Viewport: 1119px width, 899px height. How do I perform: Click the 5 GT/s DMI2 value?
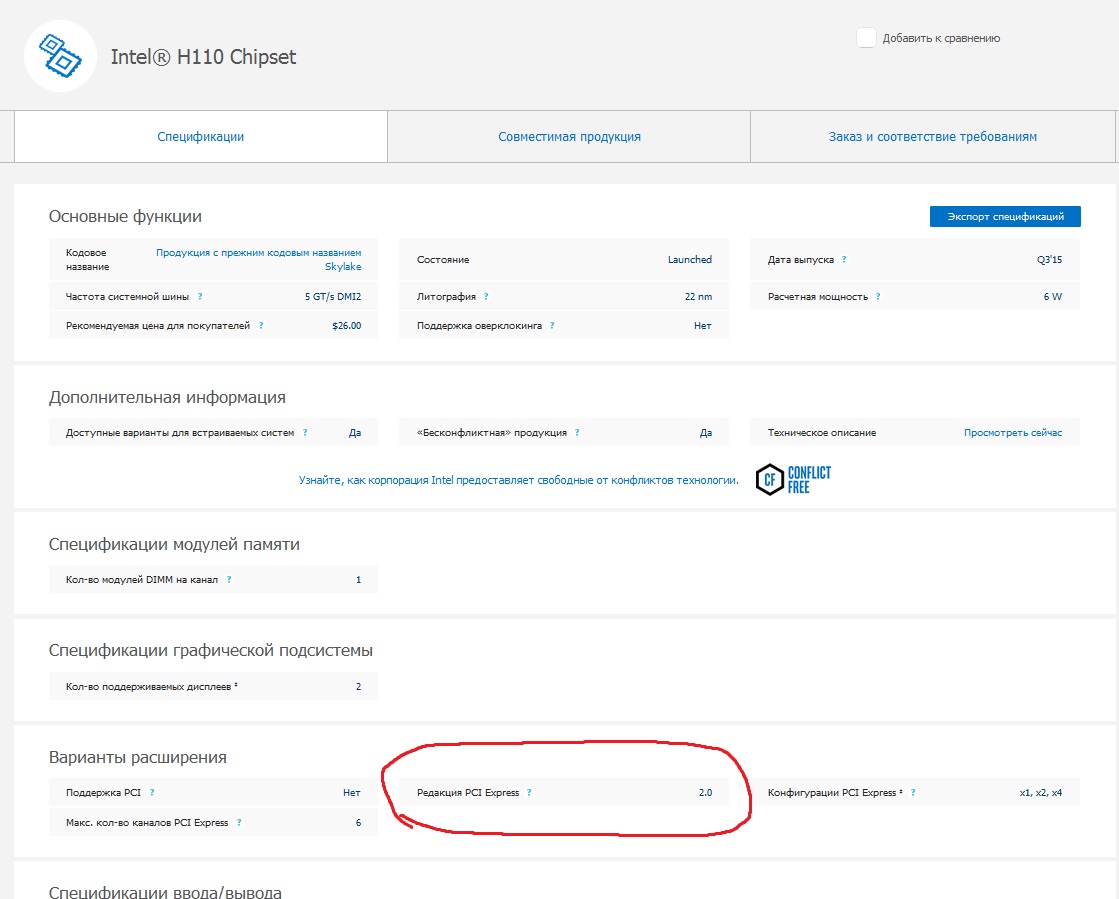point(333,296)
